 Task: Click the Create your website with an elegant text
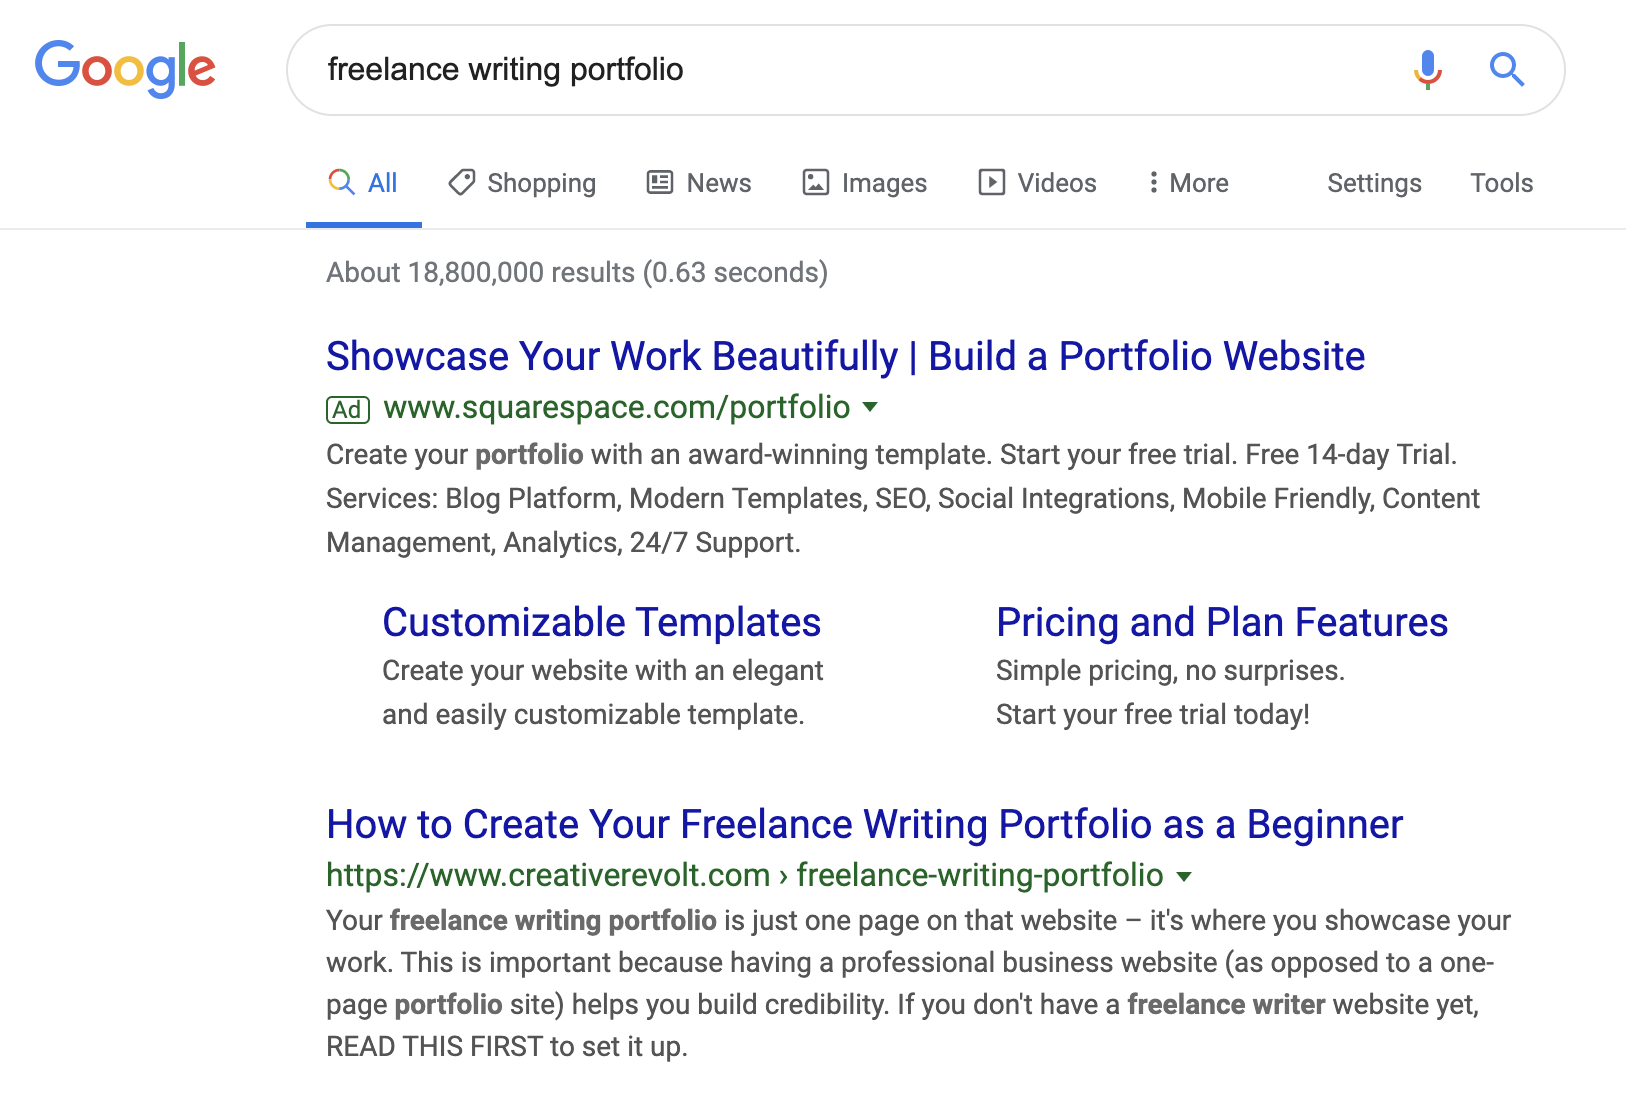(x=603, y=670)
